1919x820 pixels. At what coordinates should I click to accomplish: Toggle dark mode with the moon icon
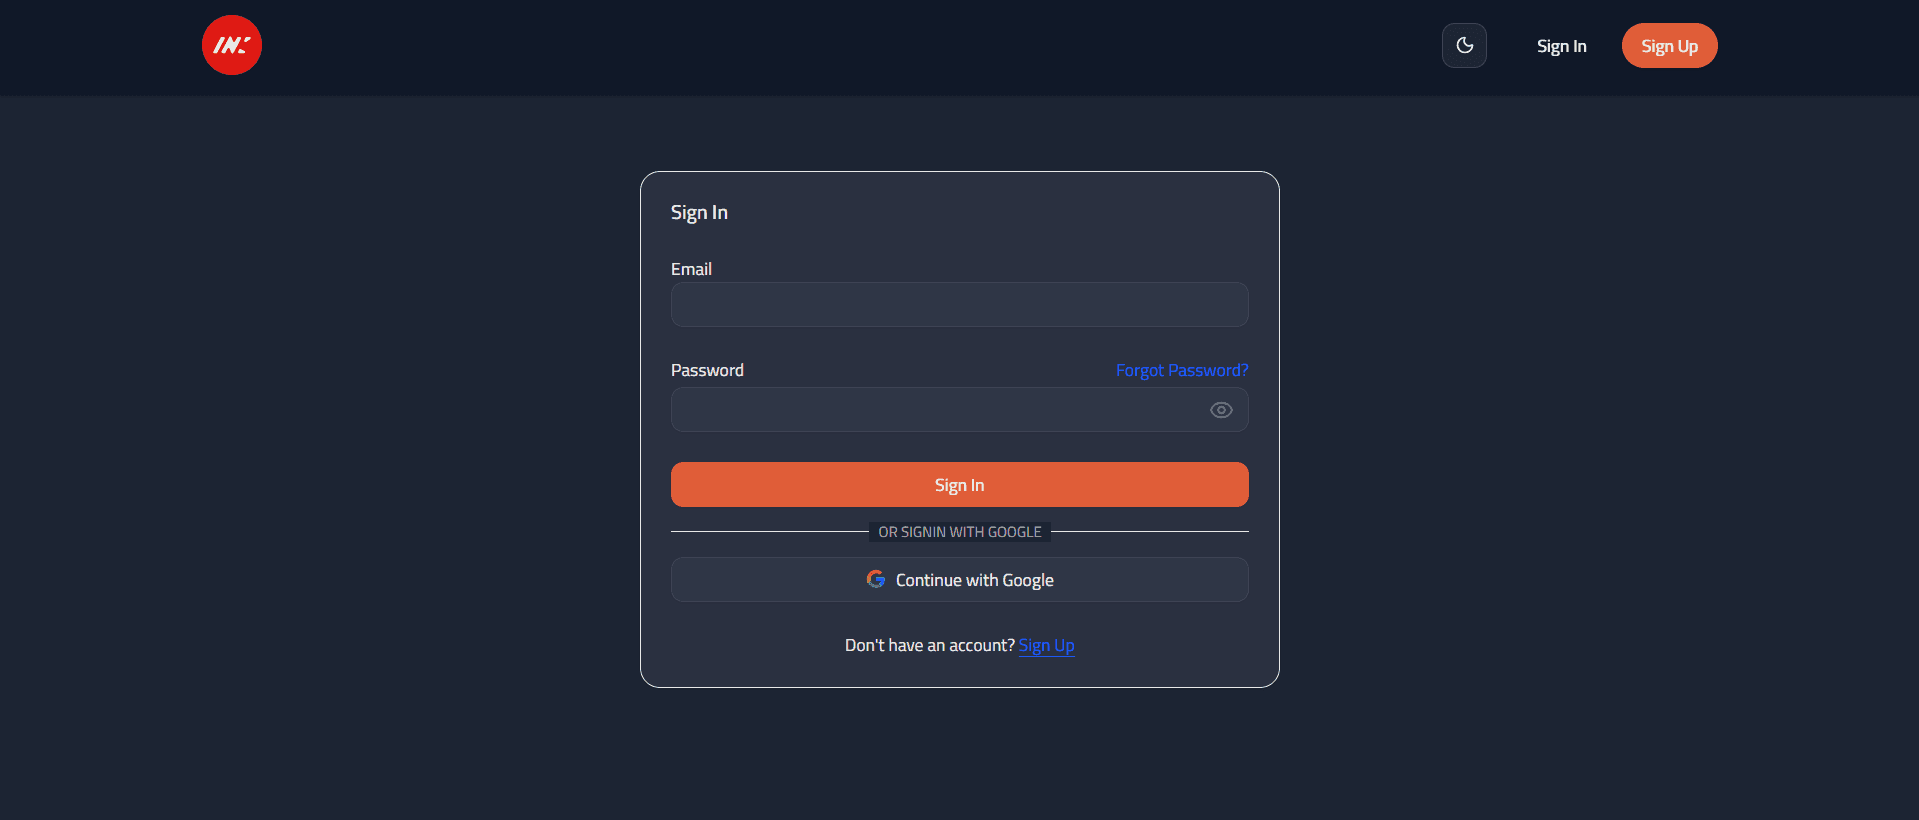[x=1464, y=46]
